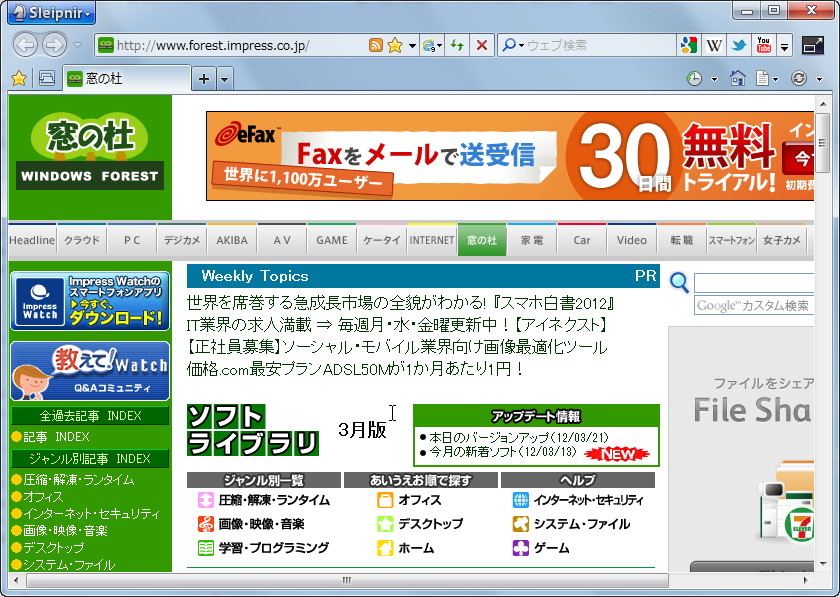The width and height of the screenshot is (840, 597).
Task: Open the Sleipnir menu button
Action: coord(48,12)
